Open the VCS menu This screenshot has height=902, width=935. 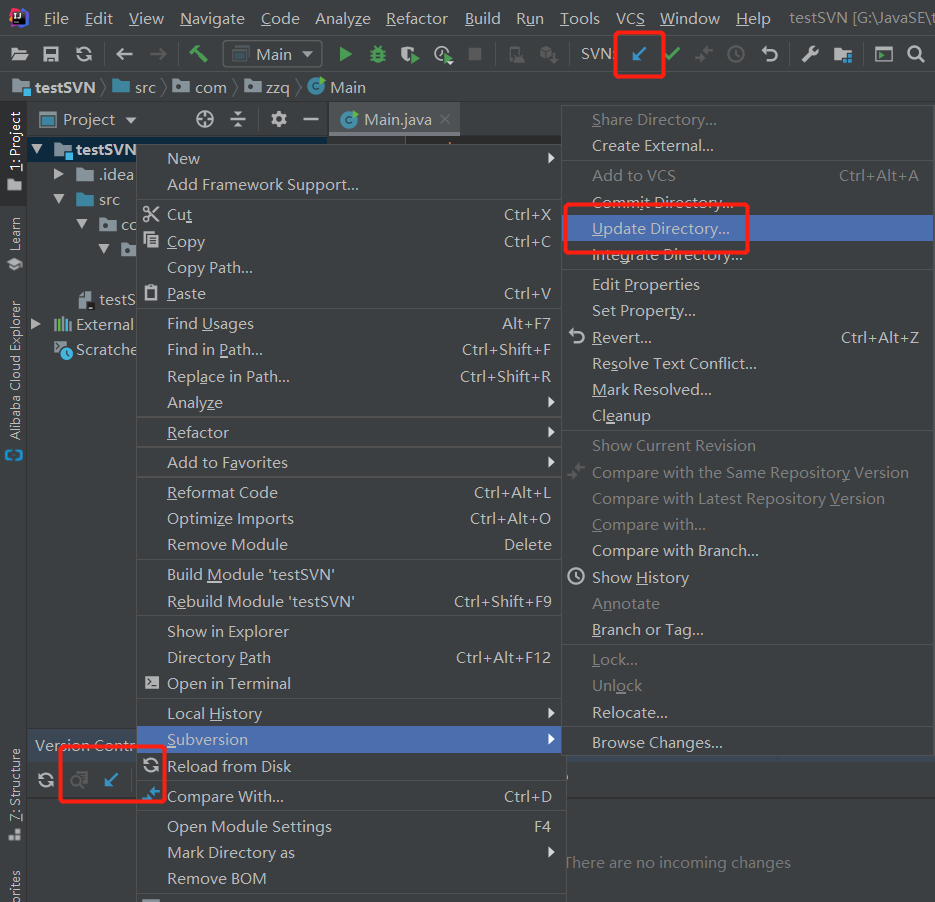coord(630,18)
